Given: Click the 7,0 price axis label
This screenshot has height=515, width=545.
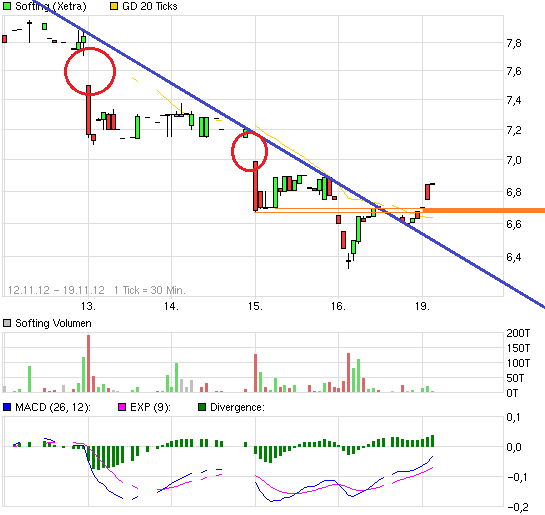Looking at the screenshot, I should 514,160.
